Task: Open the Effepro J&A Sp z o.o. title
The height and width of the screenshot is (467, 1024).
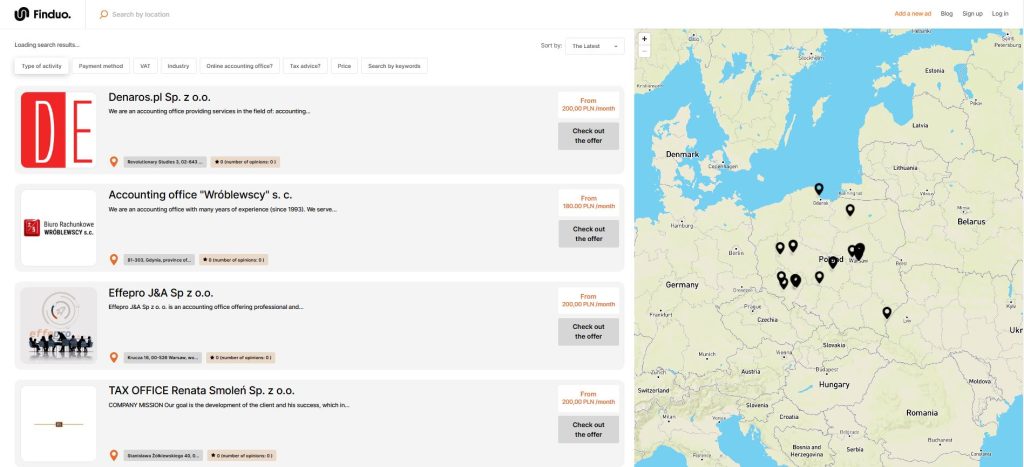Action: (161, 293)
